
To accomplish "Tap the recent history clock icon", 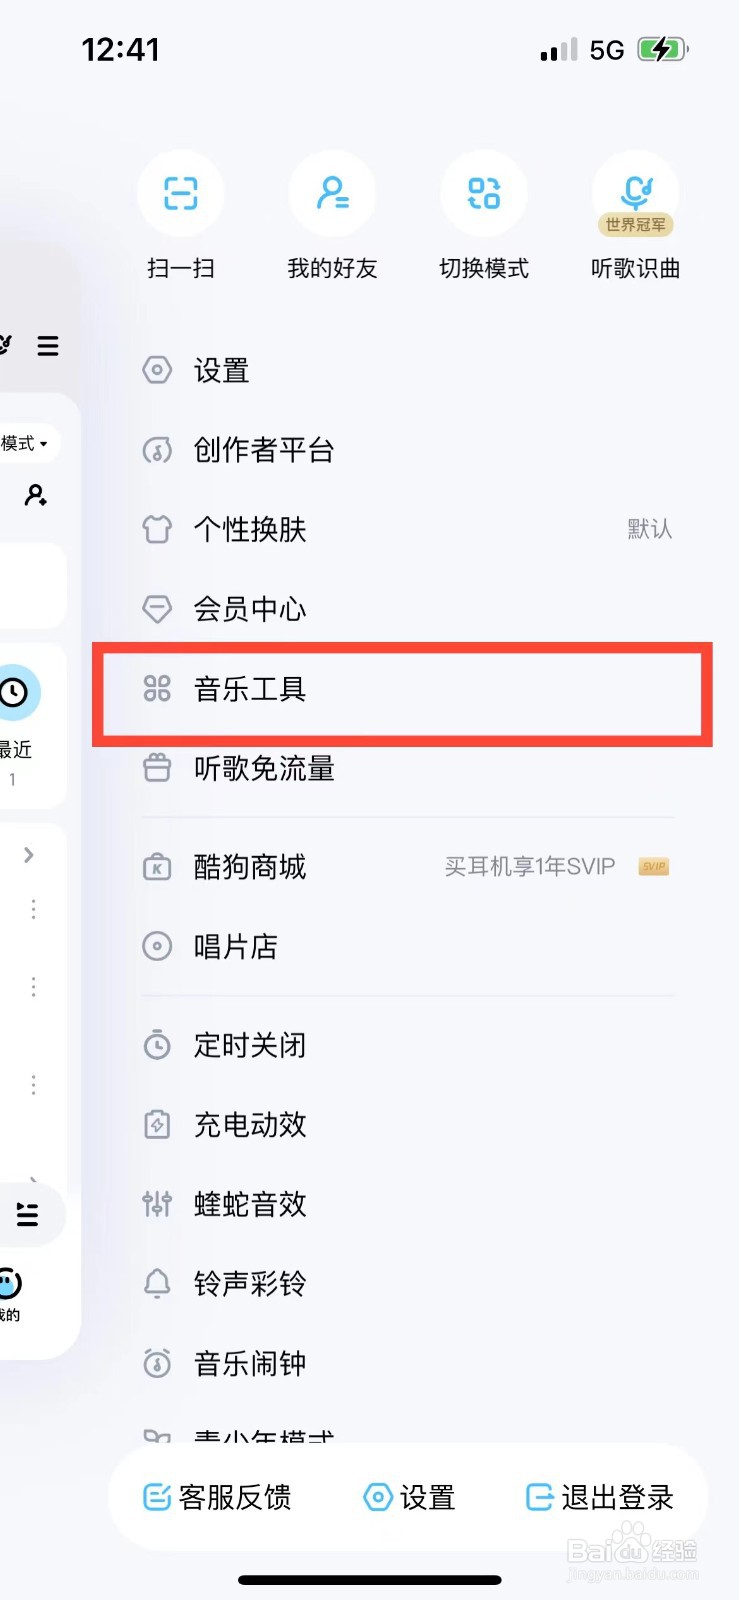I will point(15,692).
